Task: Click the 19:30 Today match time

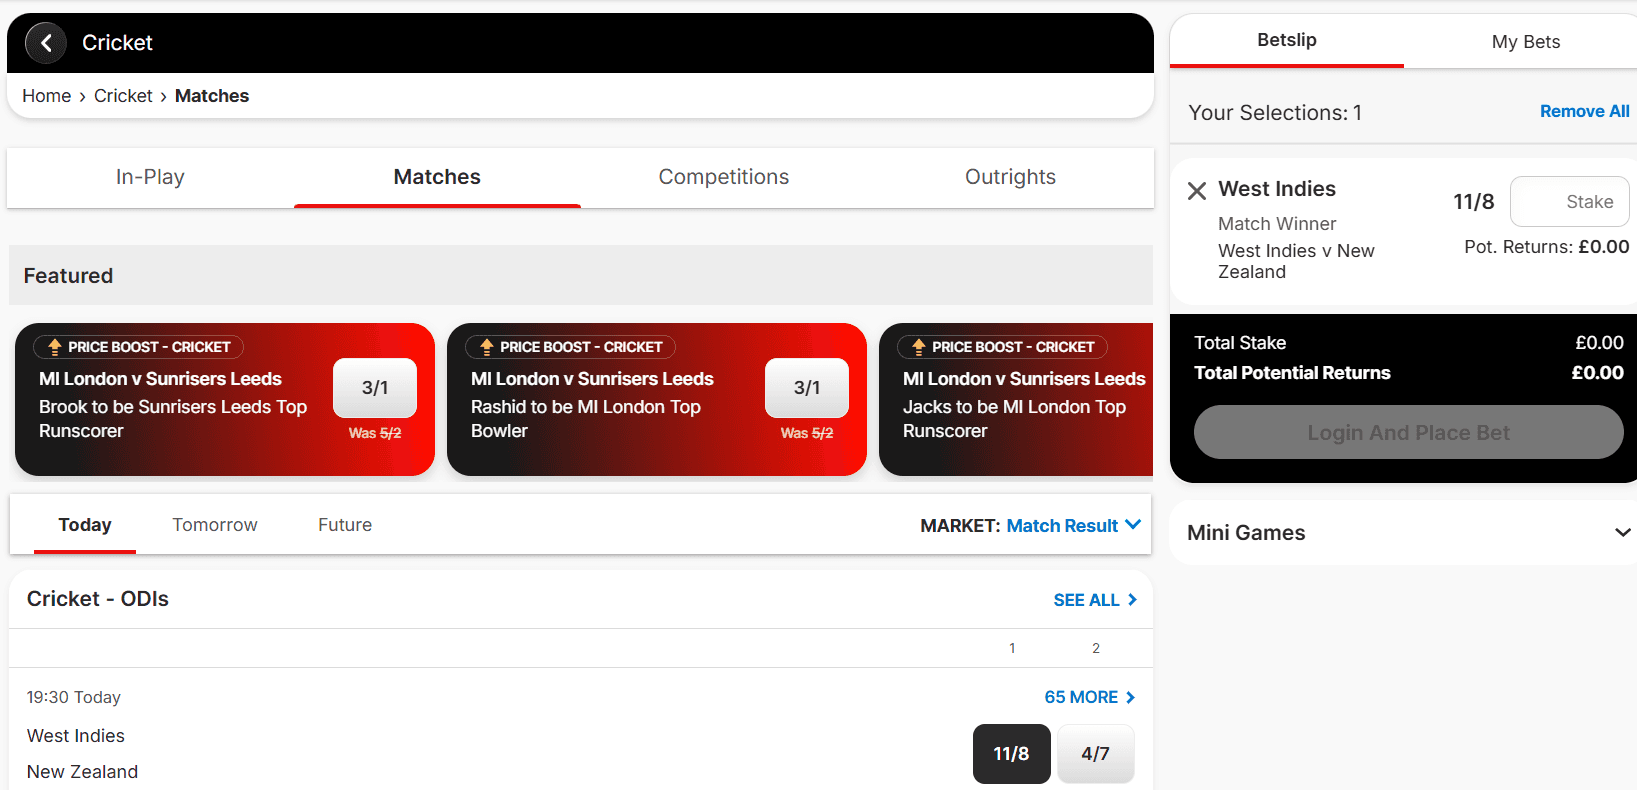Action: coord(74,697)
